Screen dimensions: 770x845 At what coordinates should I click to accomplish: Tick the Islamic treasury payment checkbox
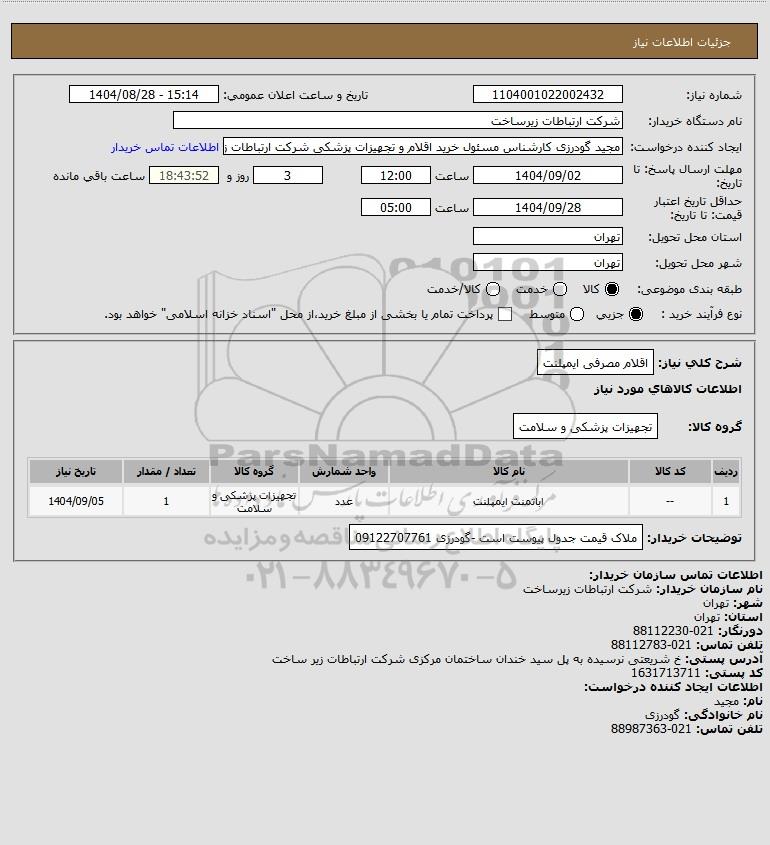(505, 314)
